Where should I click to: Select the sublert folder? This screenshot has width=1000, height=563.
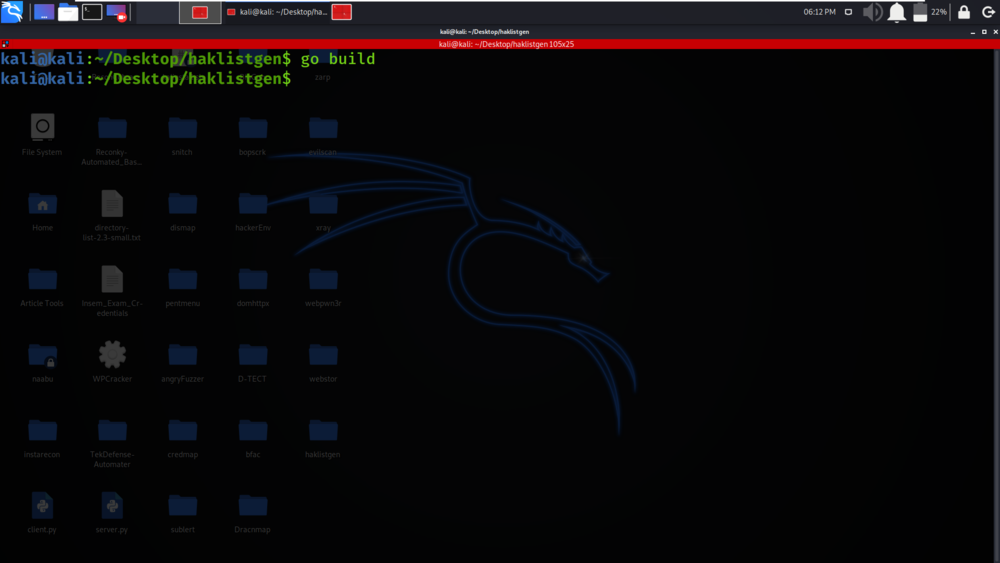(x=182, y=513)
